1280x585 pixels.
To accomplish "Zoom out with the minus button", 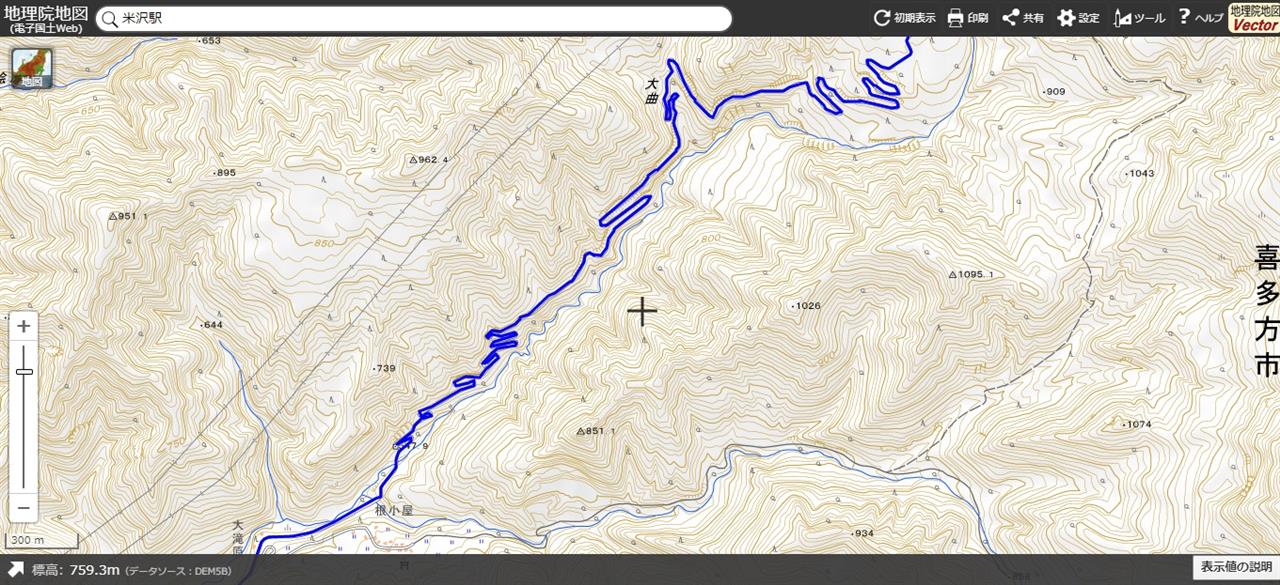I will click(24, 507).
